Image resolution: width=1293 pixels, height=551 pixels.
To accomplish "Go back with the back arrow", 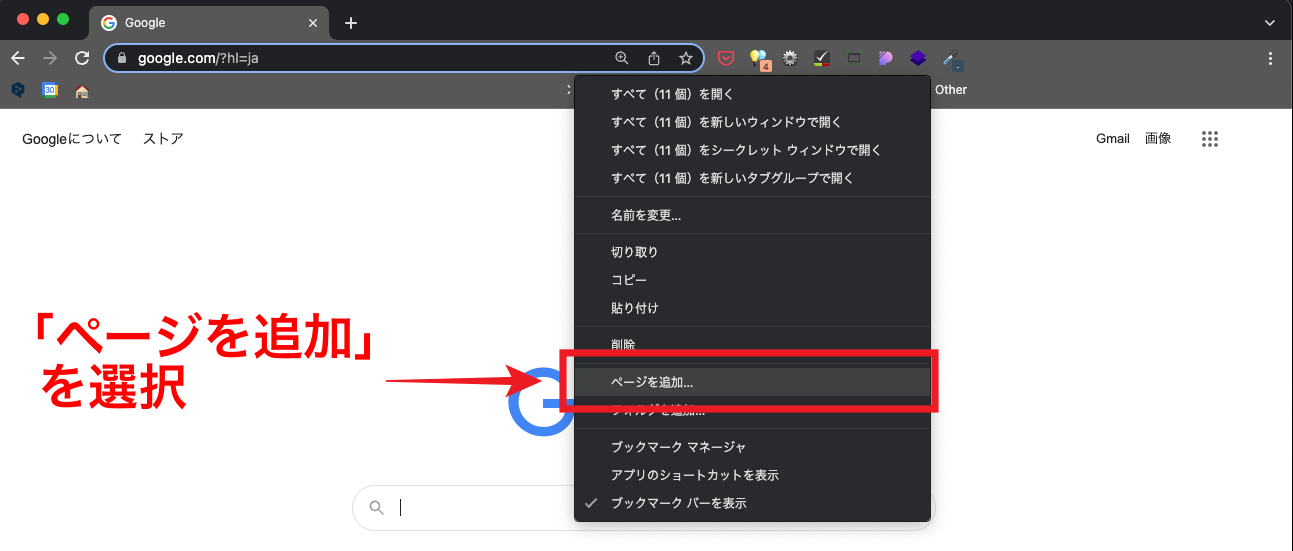I will pyautogui.click(x=18, y=58).
